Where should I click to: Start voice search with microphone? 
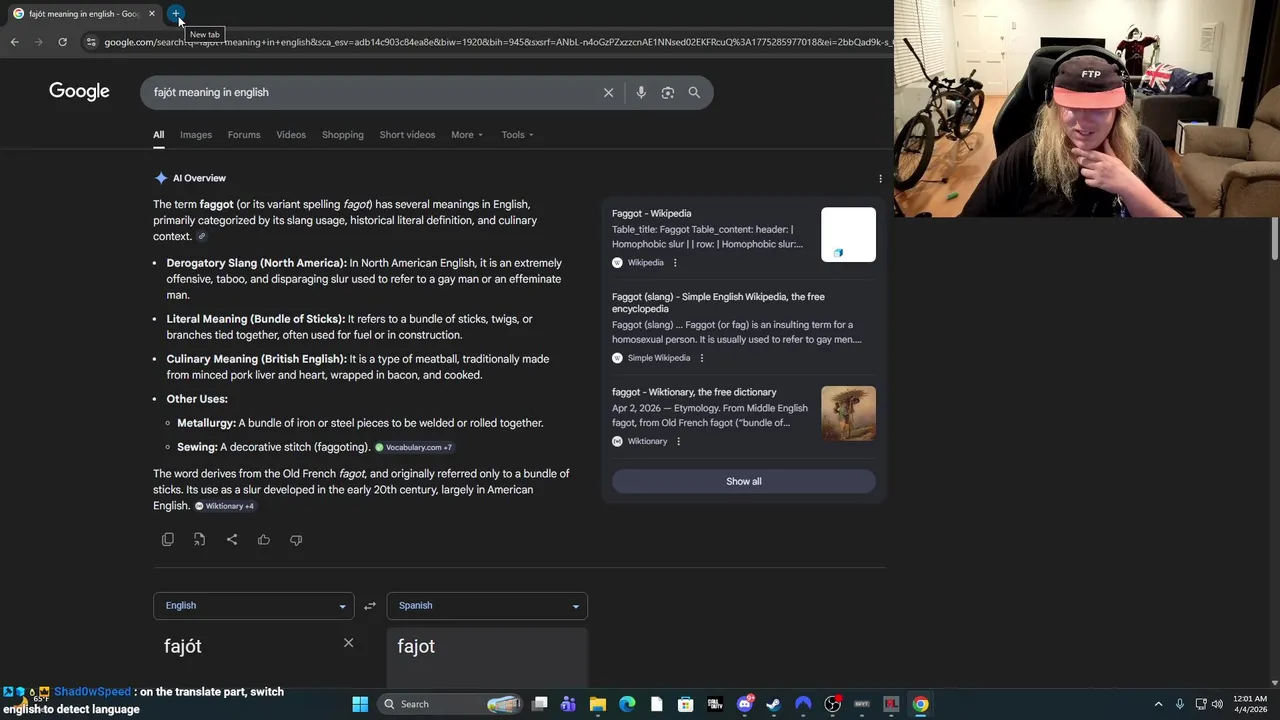point(641,92)
